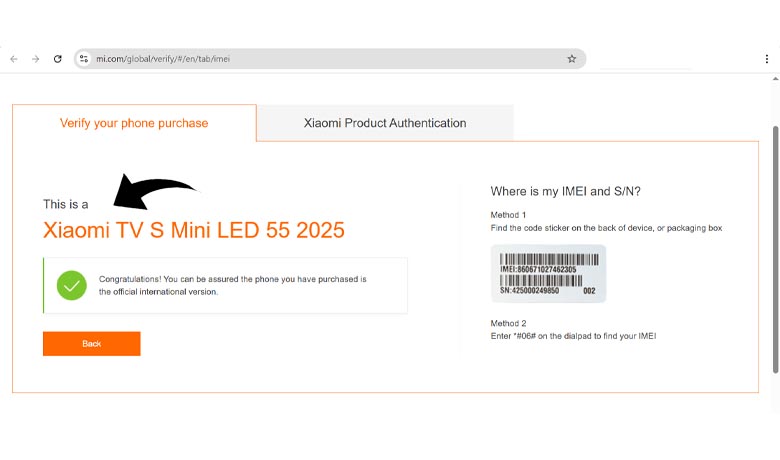Click the green checkmark success icon
The image size is (780, 460).
[x=71, y=285]
